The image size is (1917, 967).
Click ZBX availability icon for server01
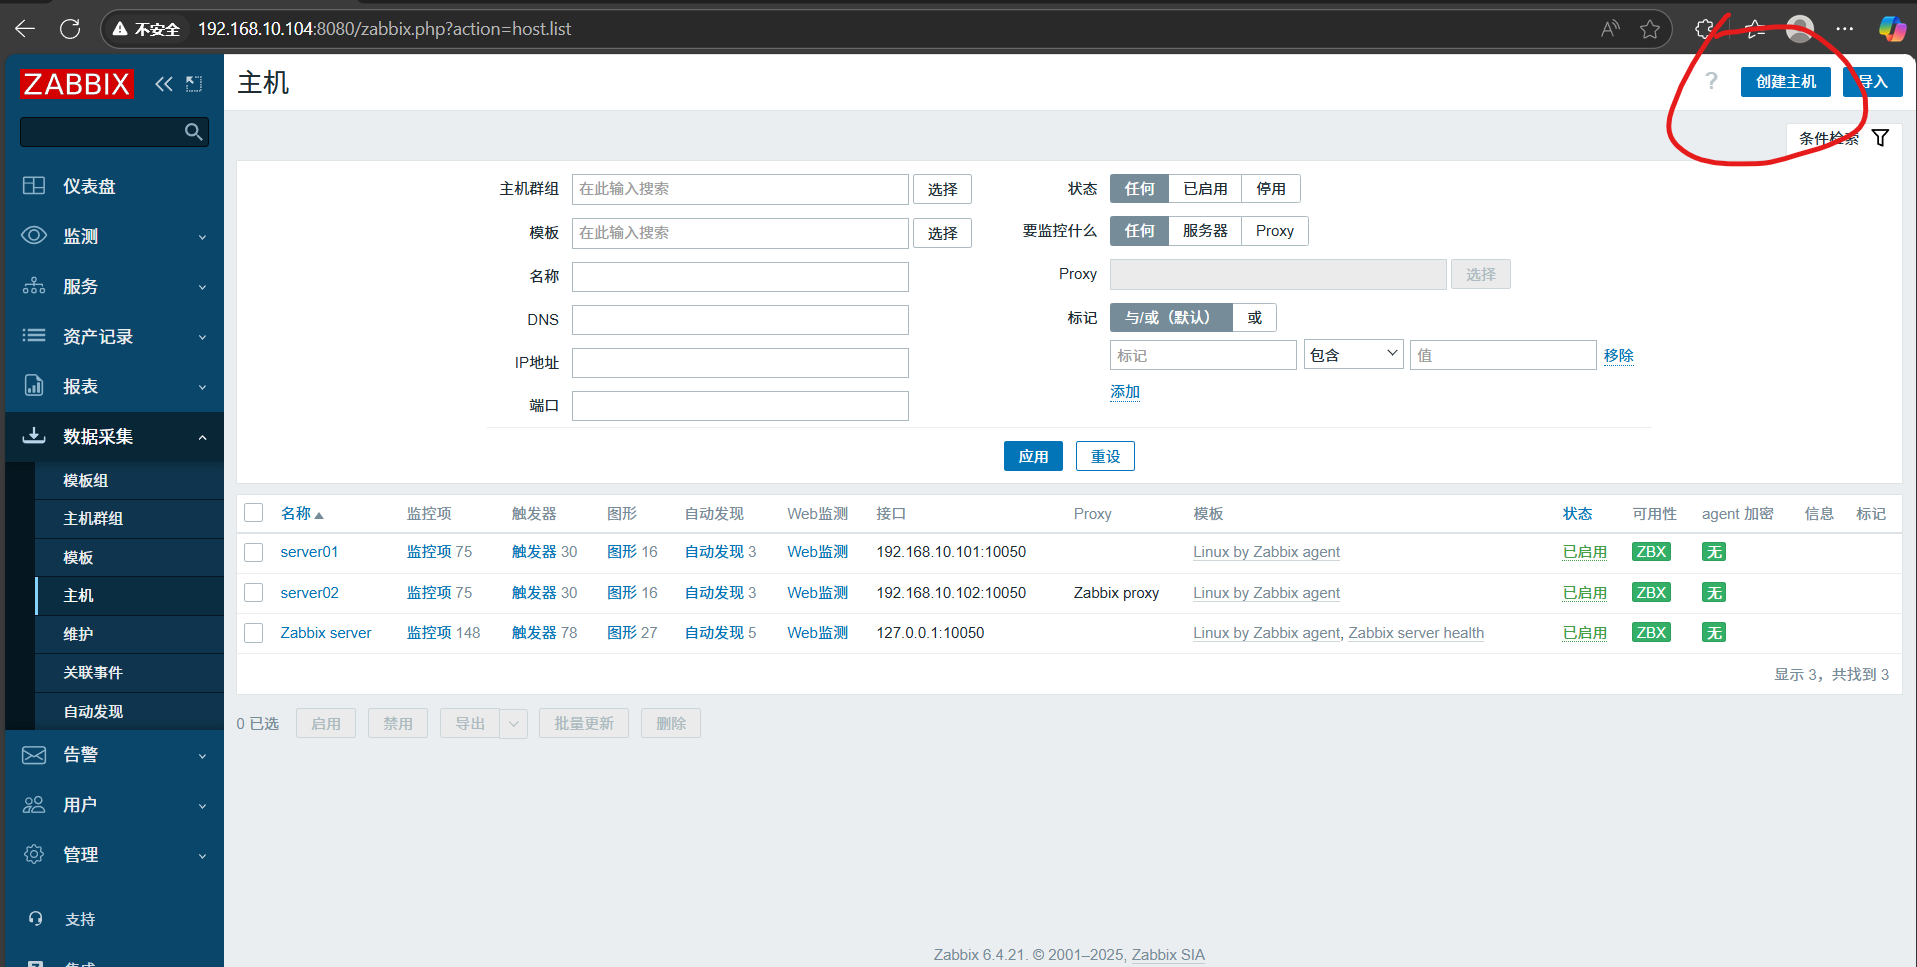pos(1651,552)
